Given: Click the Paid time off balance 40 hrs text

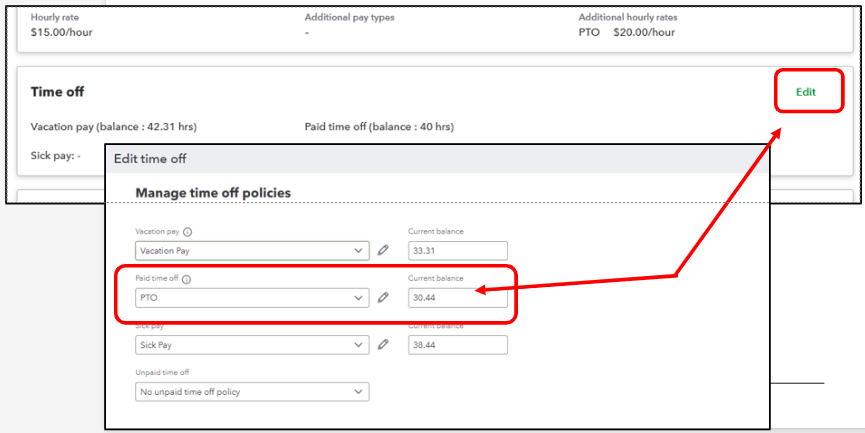Looking at the screenshot, I should (x=379, y=127).
